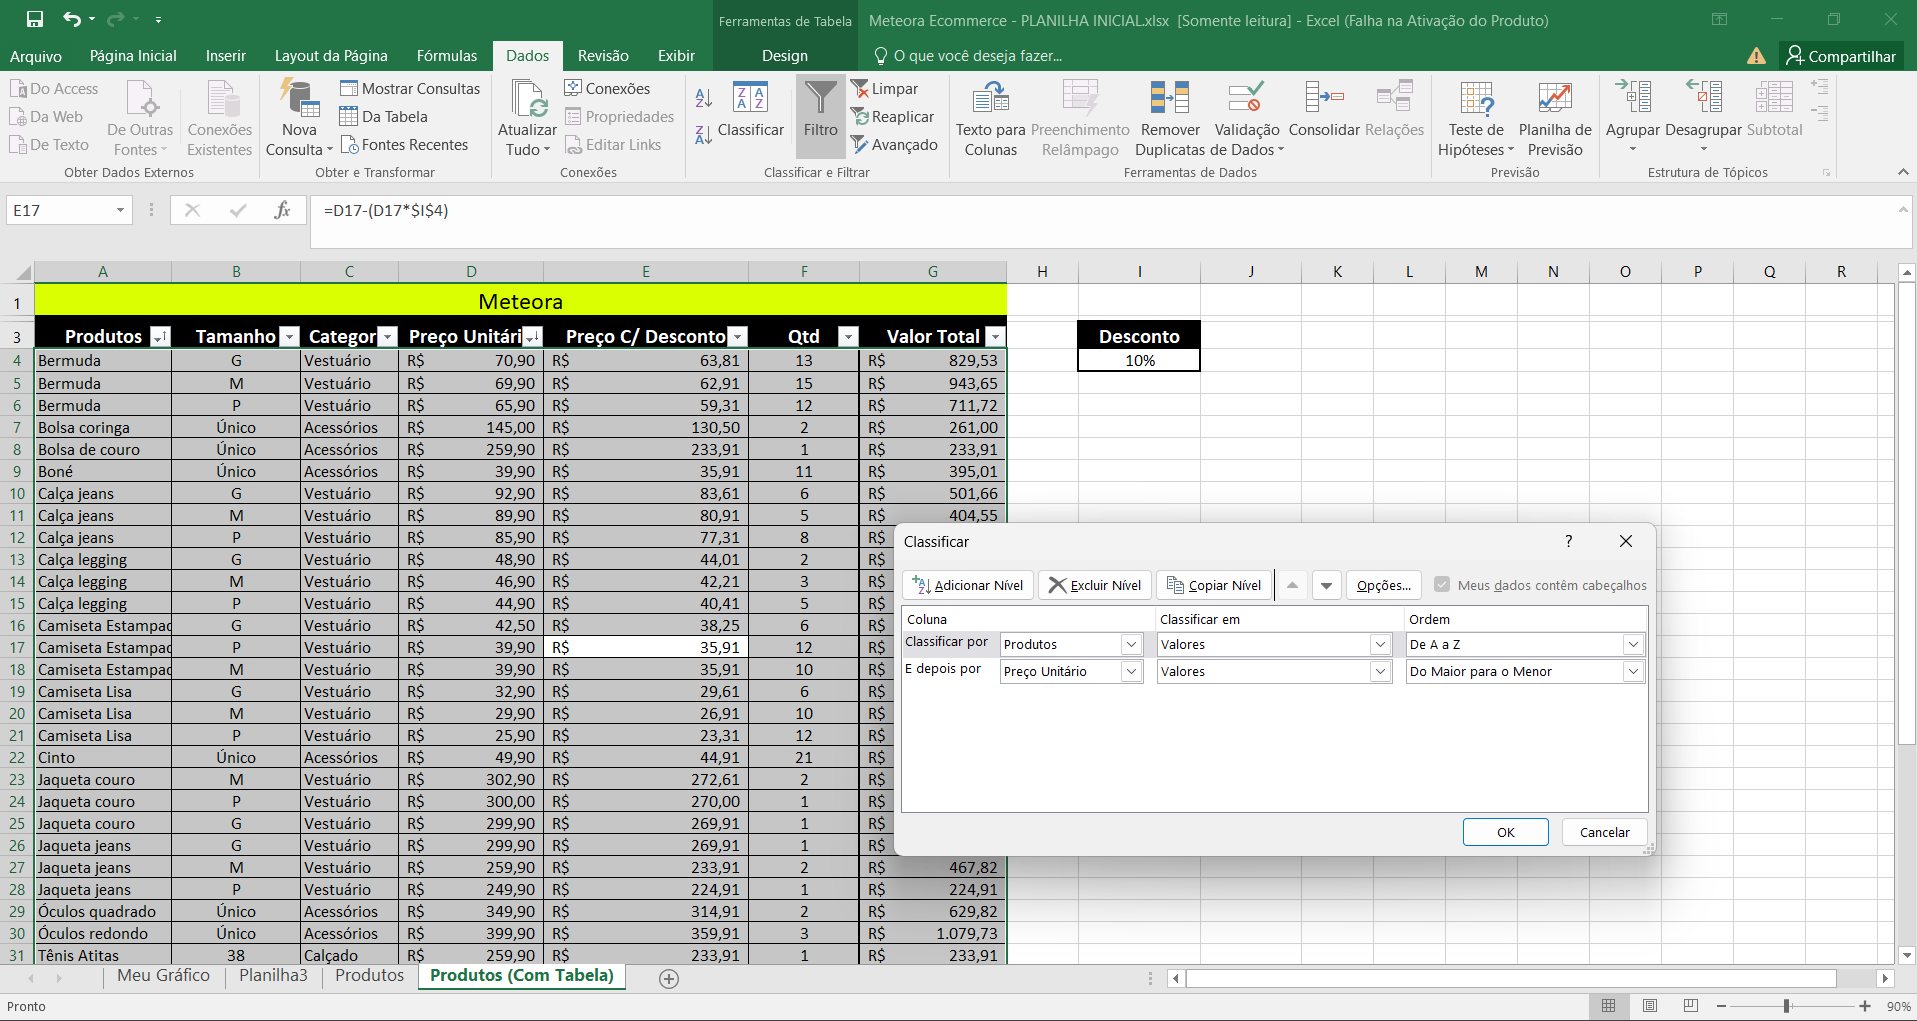Click Remover Duplicatas icon
Screen dimensions: 1917x1021
coord(1169,98)
